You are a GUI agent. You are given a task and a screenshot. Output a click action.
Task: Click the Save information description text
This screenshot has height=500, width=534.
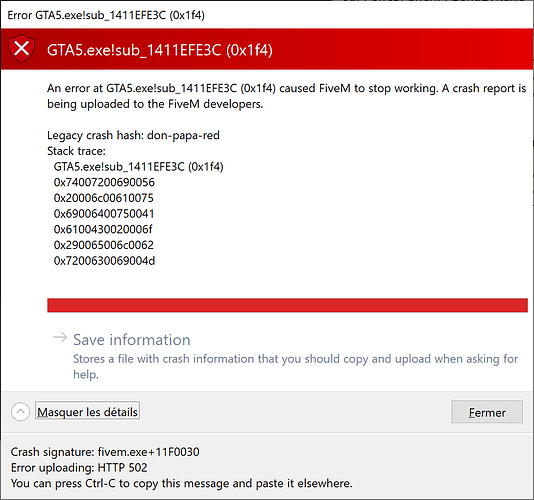295,366
